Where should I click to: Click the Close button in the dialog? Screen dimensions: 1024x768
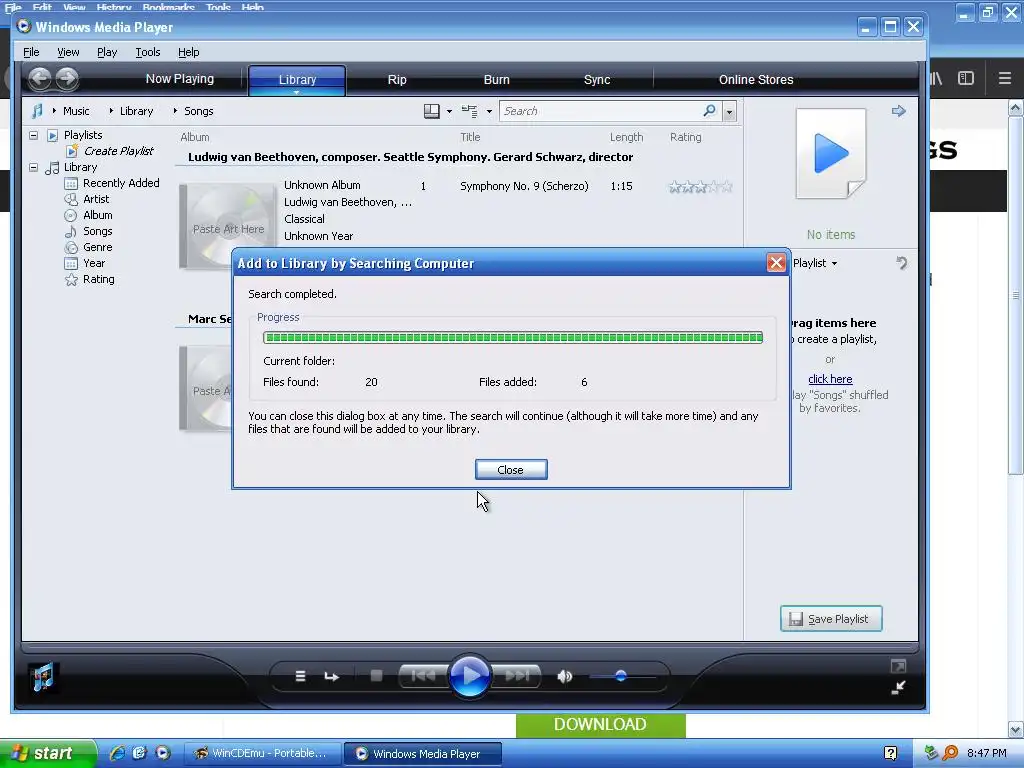click(x=511, y=470)
